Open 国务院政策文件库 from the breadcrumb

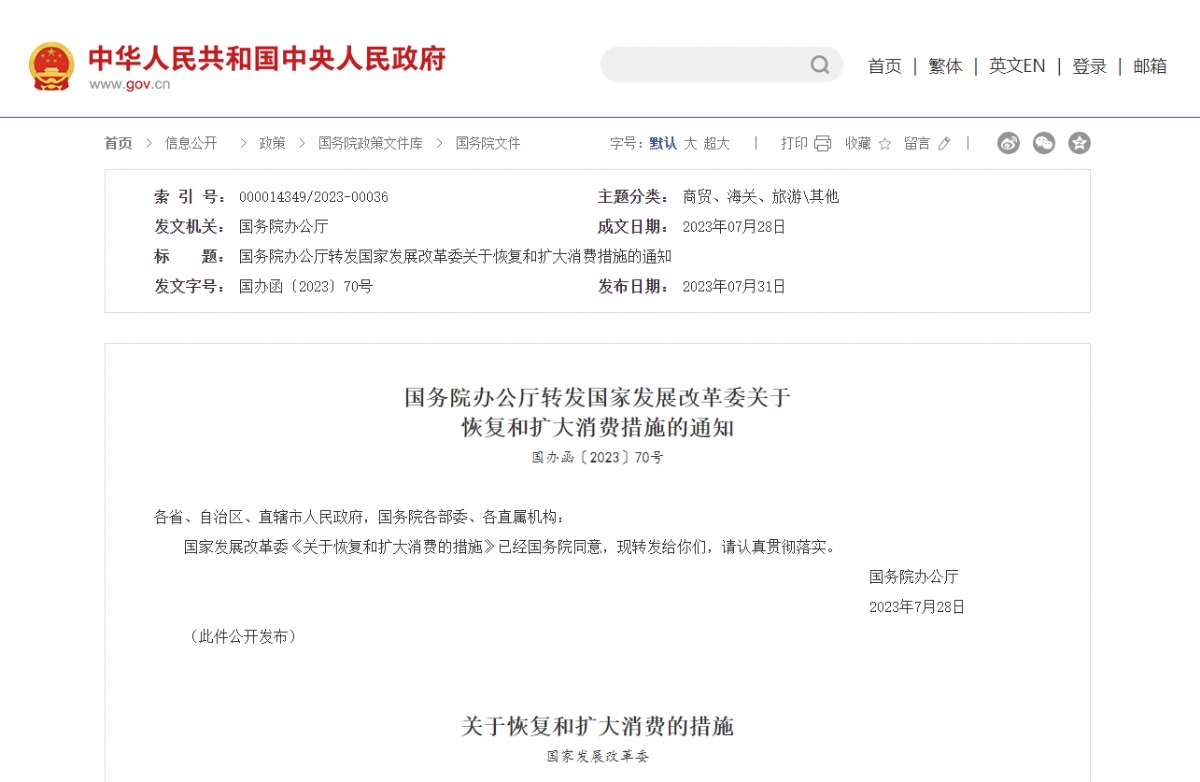(372, 143)
